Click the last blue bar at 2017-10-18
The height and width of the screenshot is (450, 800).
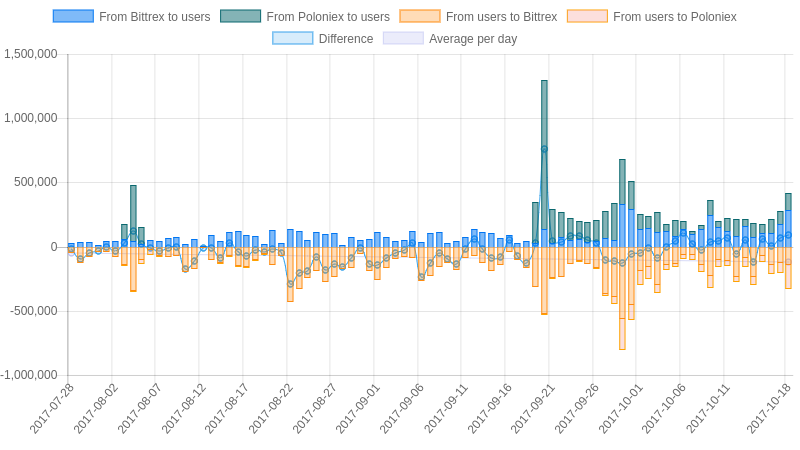point(788,229)
